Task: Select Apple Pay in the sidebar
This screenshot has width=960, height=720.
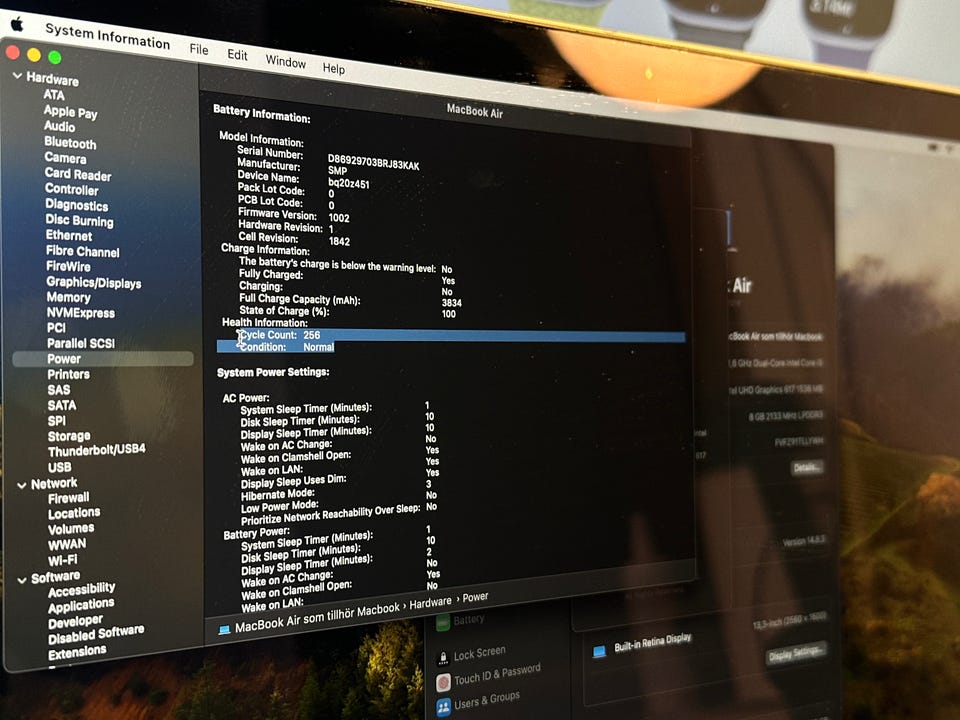Action: point(70,111)
